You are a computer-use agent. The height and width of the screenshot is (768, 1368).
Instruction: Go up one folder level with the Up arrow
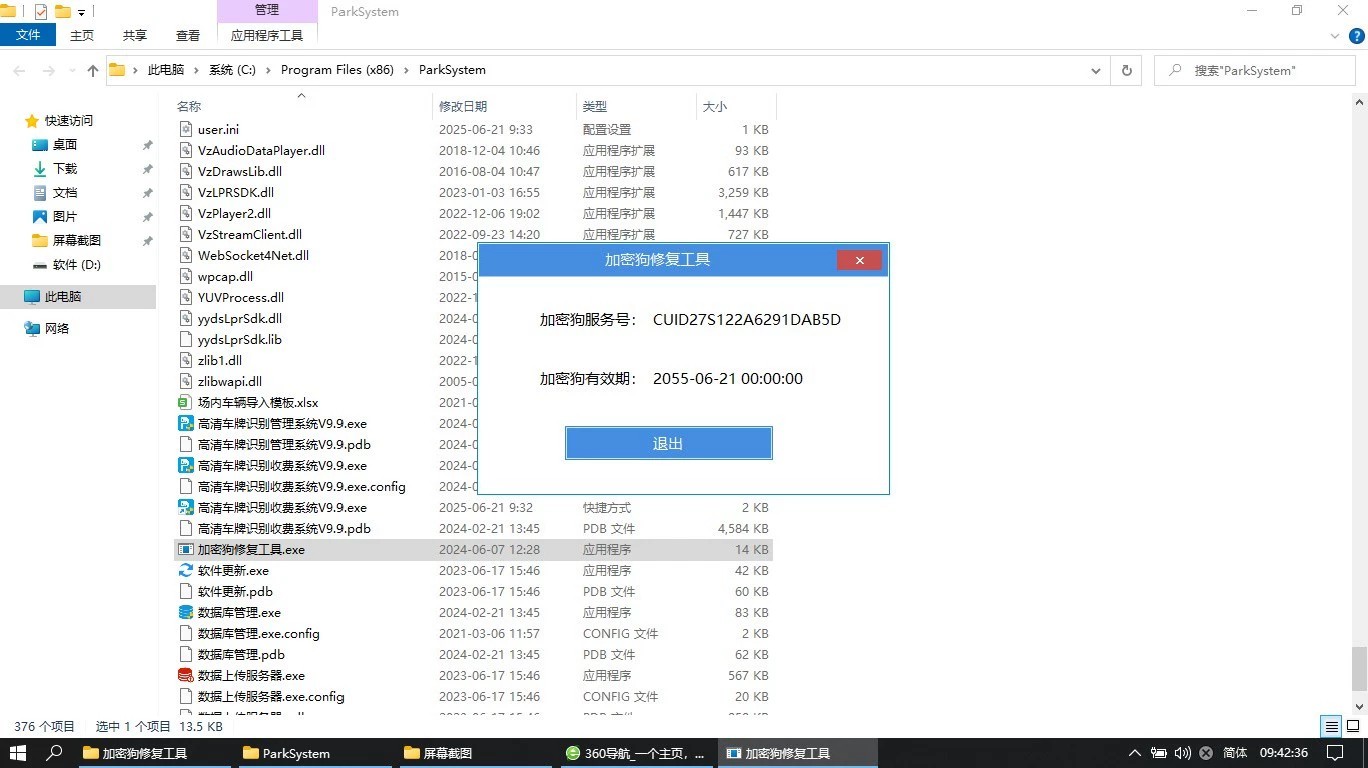click(x=93, y=71)
